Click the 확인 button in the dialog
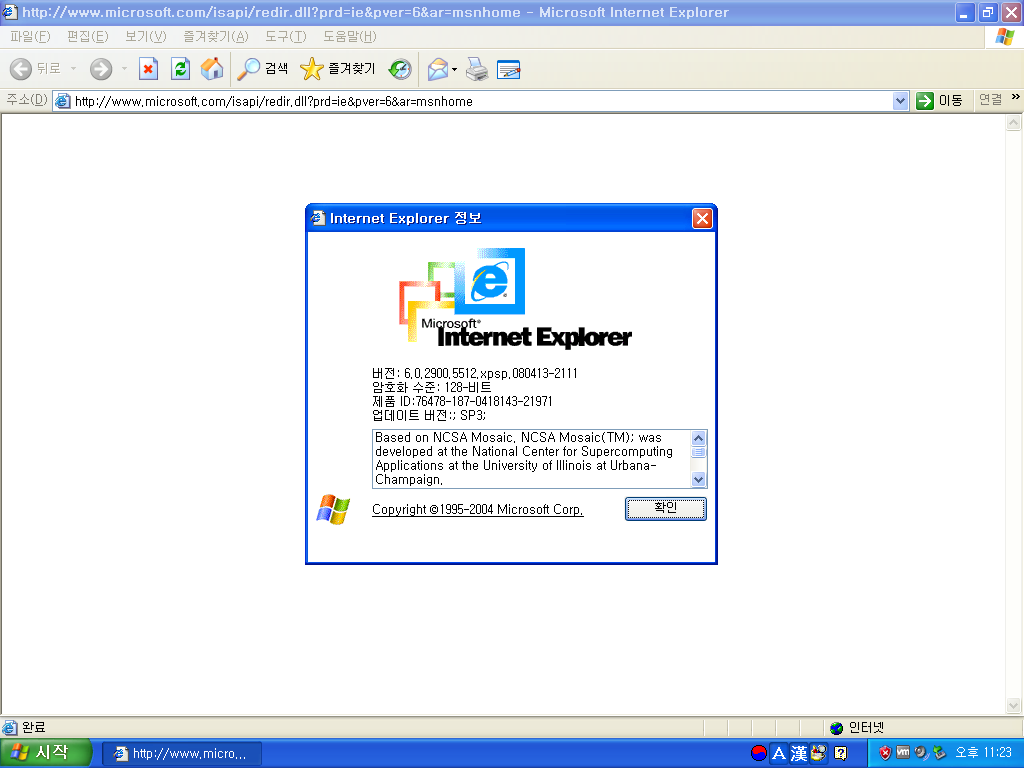 [x=665, y=508]
